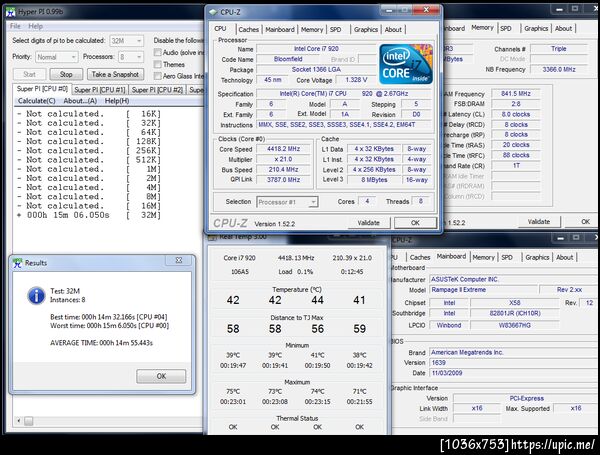This screenshot has width=600, height=455.
Task: Click the CPU-Z title bar icon
Action: coord(213,12)
